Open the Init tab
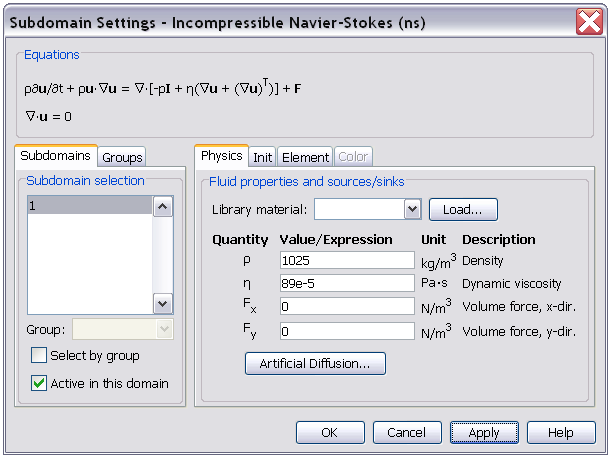Screen dimensions: 610x458 coord(263,157)
